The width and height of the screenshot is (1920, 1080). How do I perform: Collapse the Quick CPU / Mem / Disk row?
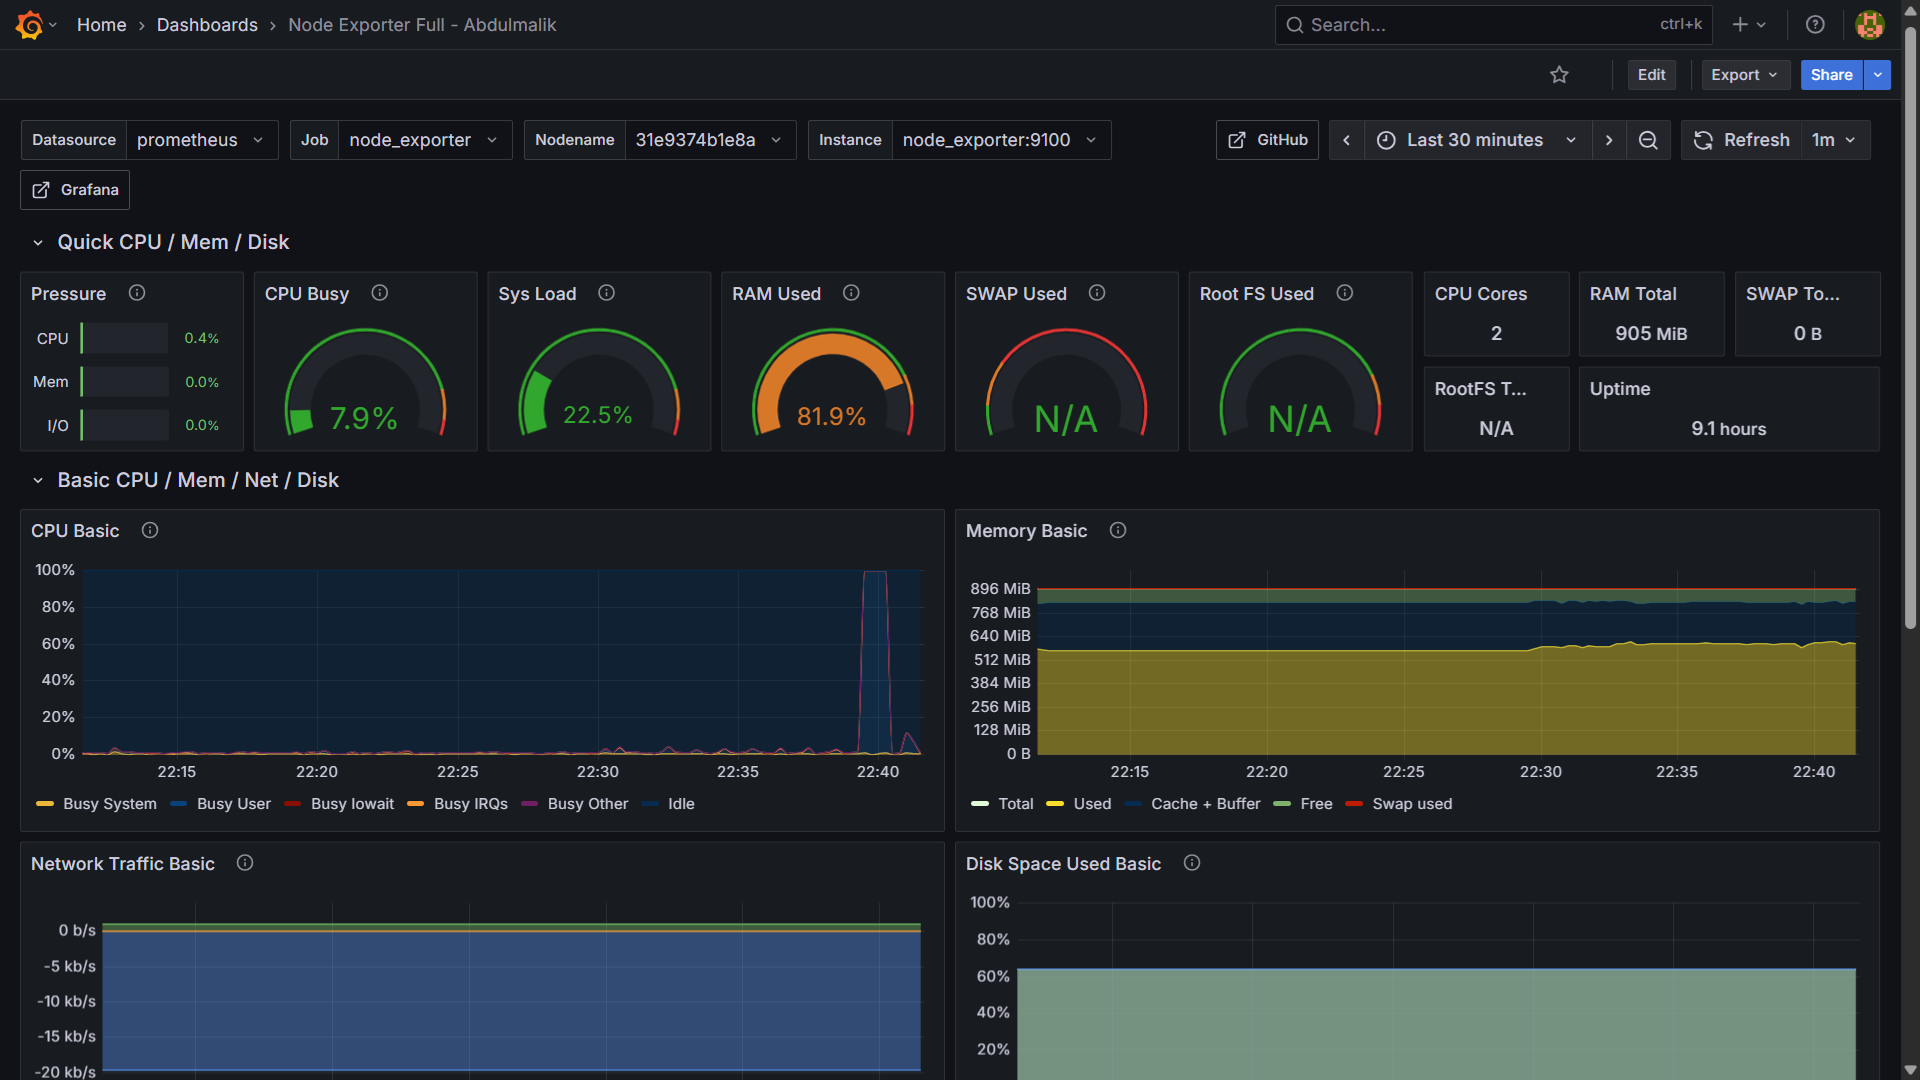(x=38, y=243)
